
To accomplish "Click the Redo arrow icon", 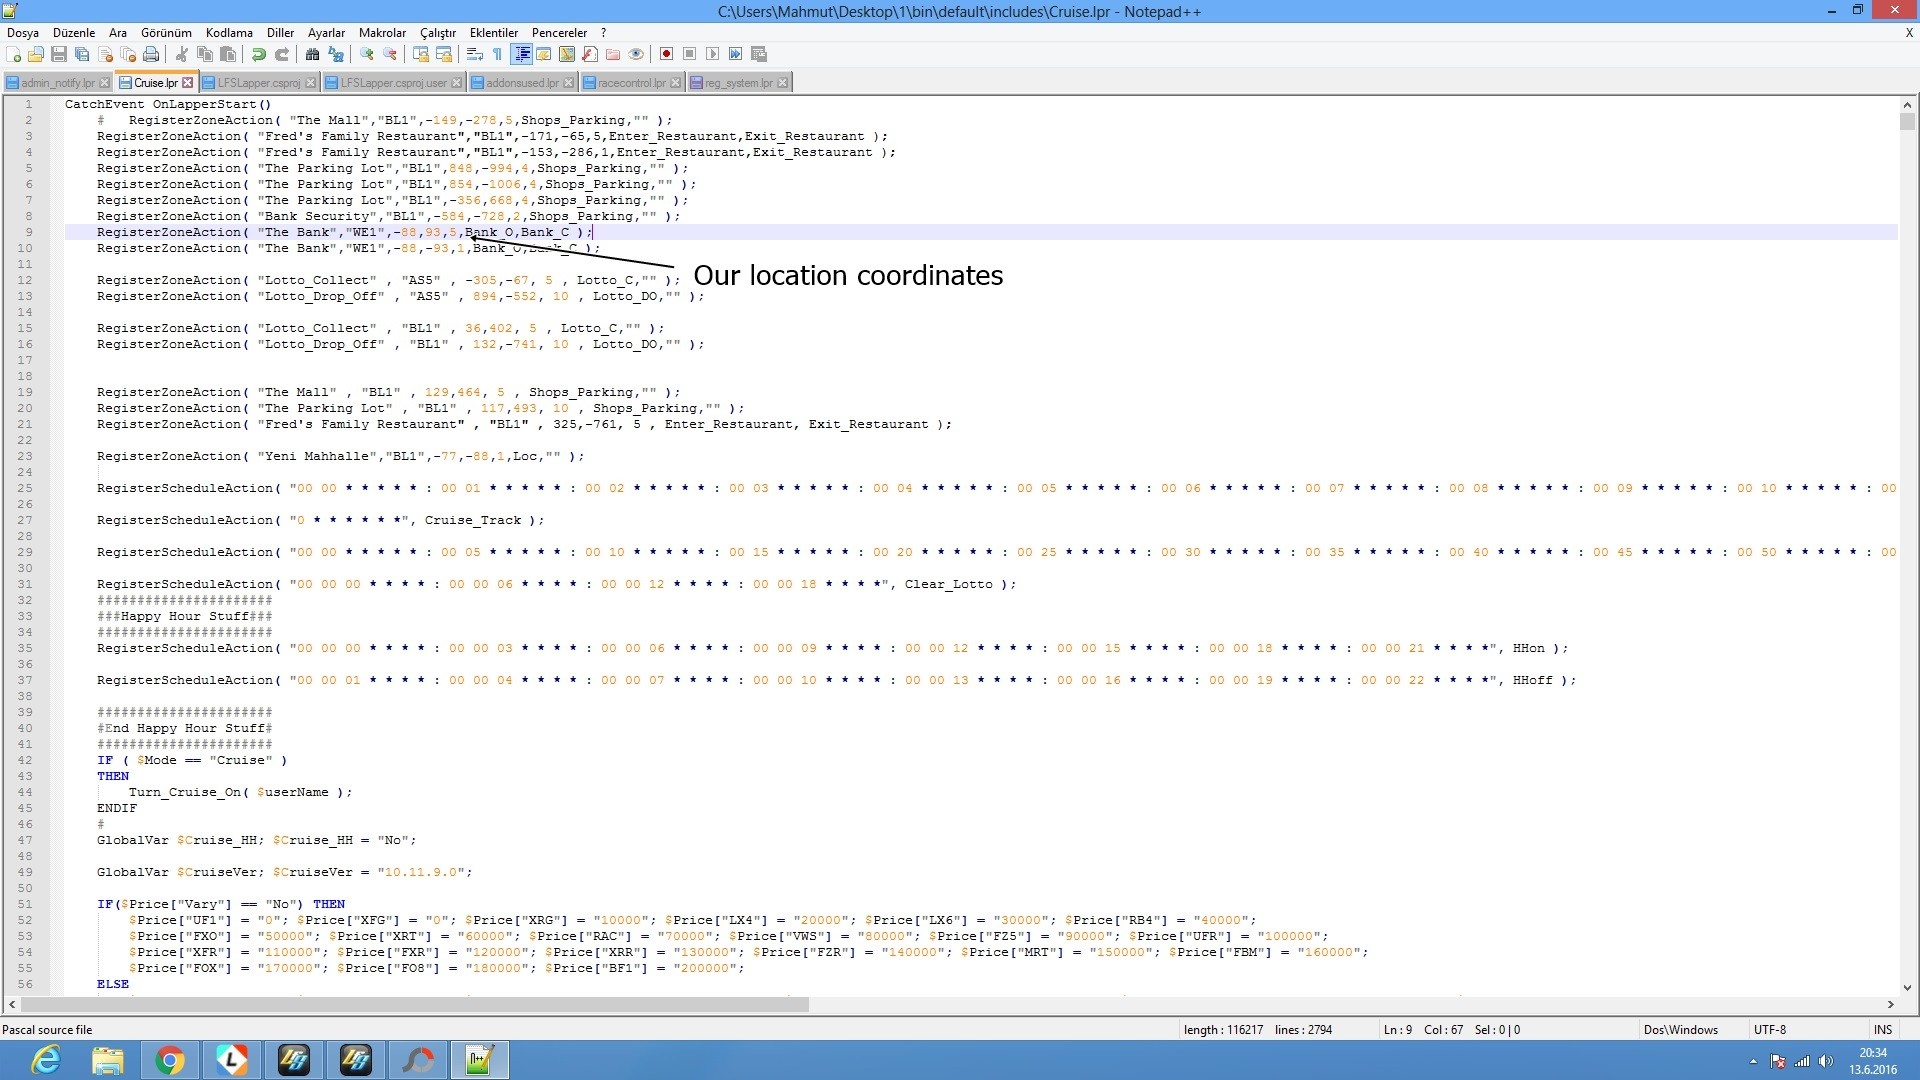I will (282, 54).
